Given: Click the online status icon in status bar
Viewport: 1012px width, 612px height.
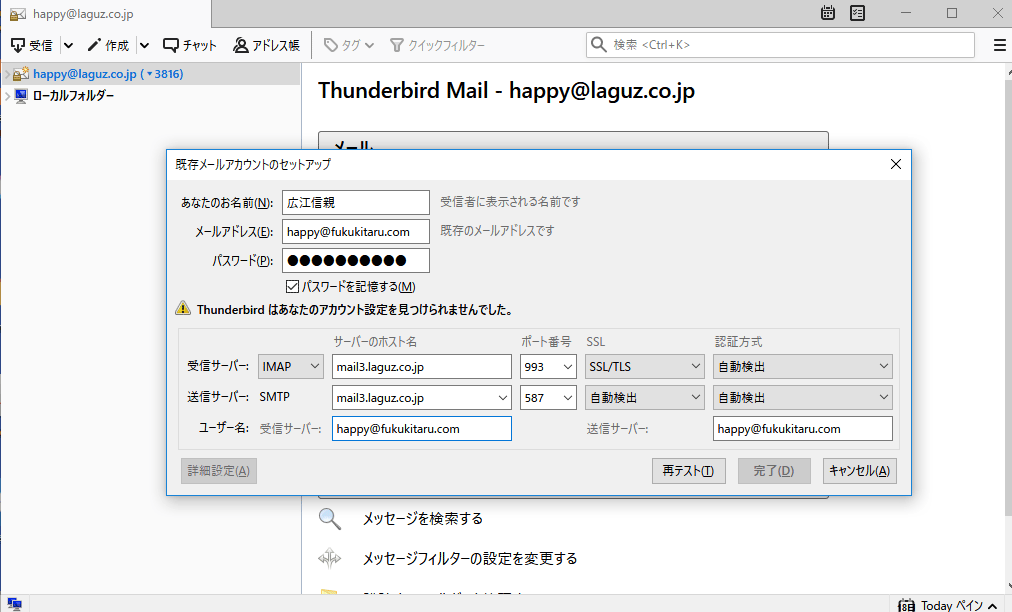Looking at the screenshot, I should 14,604.
